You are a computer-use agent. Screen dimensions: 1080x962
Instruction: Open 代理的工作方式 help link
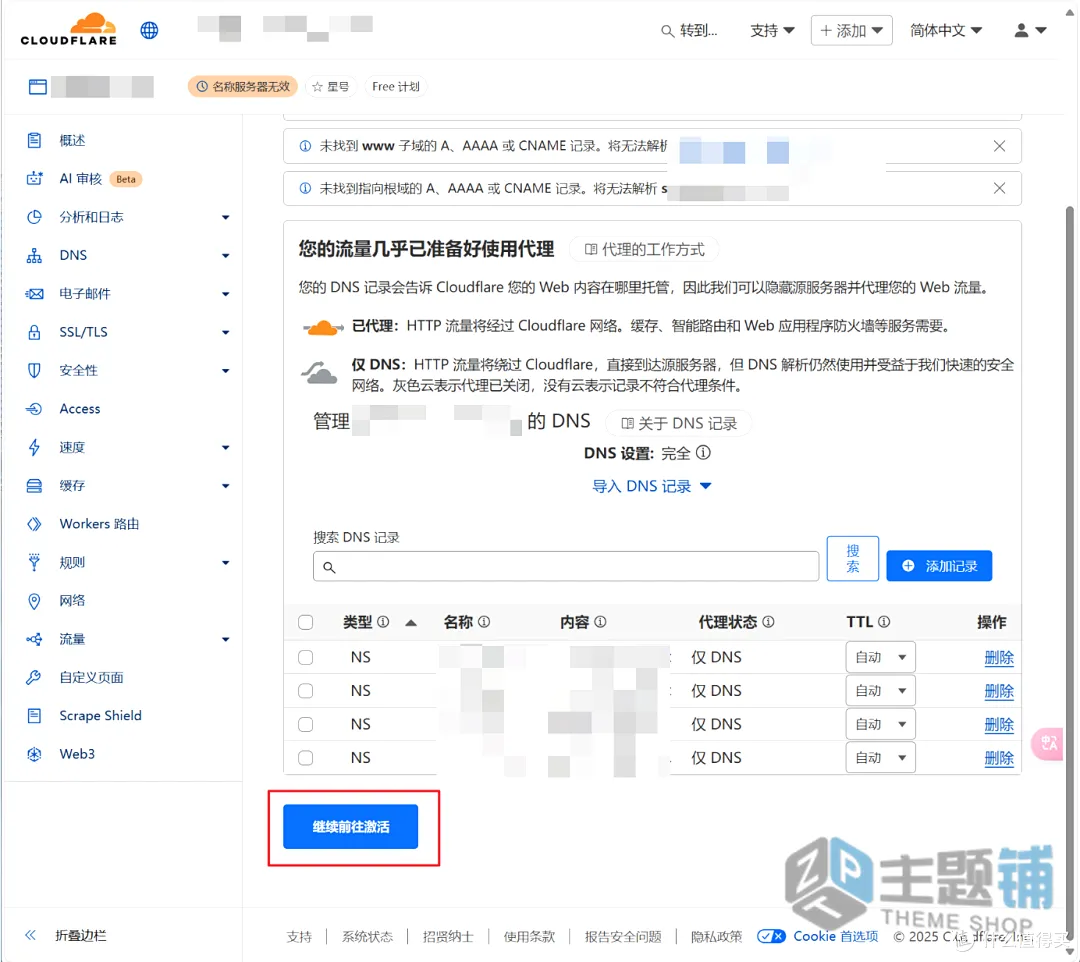[645, 249]
